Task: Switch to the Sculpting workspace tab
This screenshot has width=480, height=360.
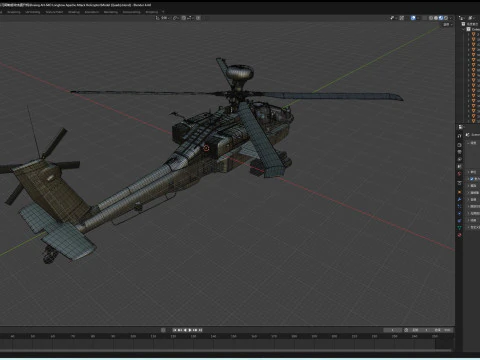Action: 14,12
